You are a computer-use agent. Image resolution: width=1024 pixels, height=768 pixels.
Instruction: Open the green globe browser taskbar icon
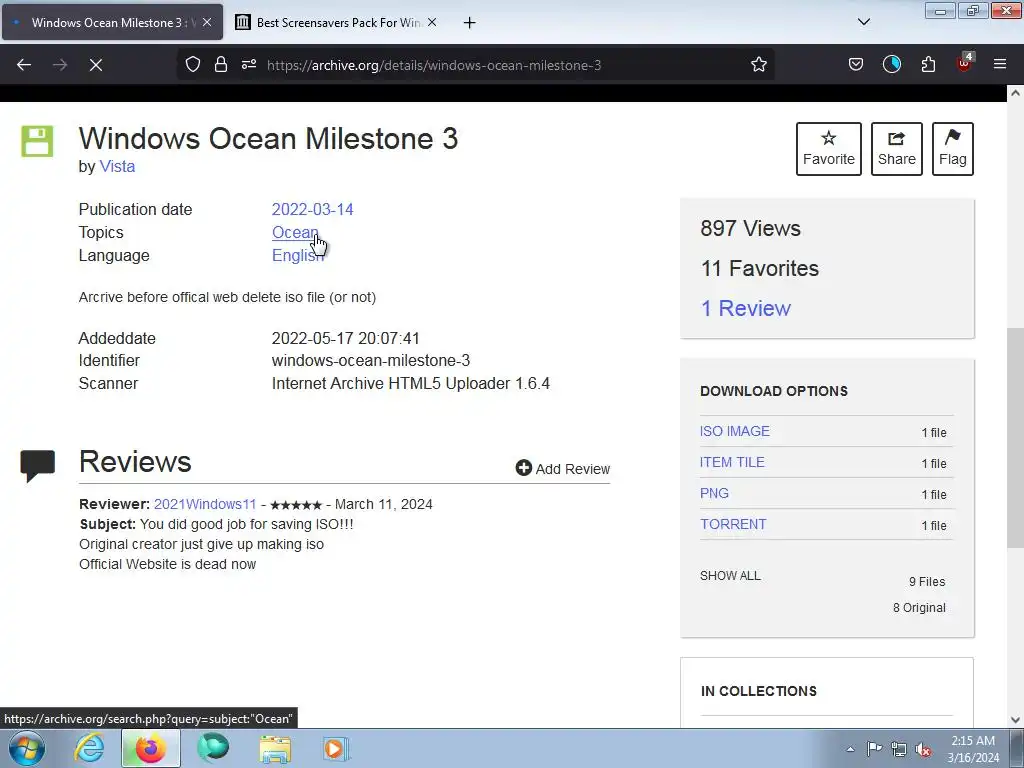coord(213,748)
